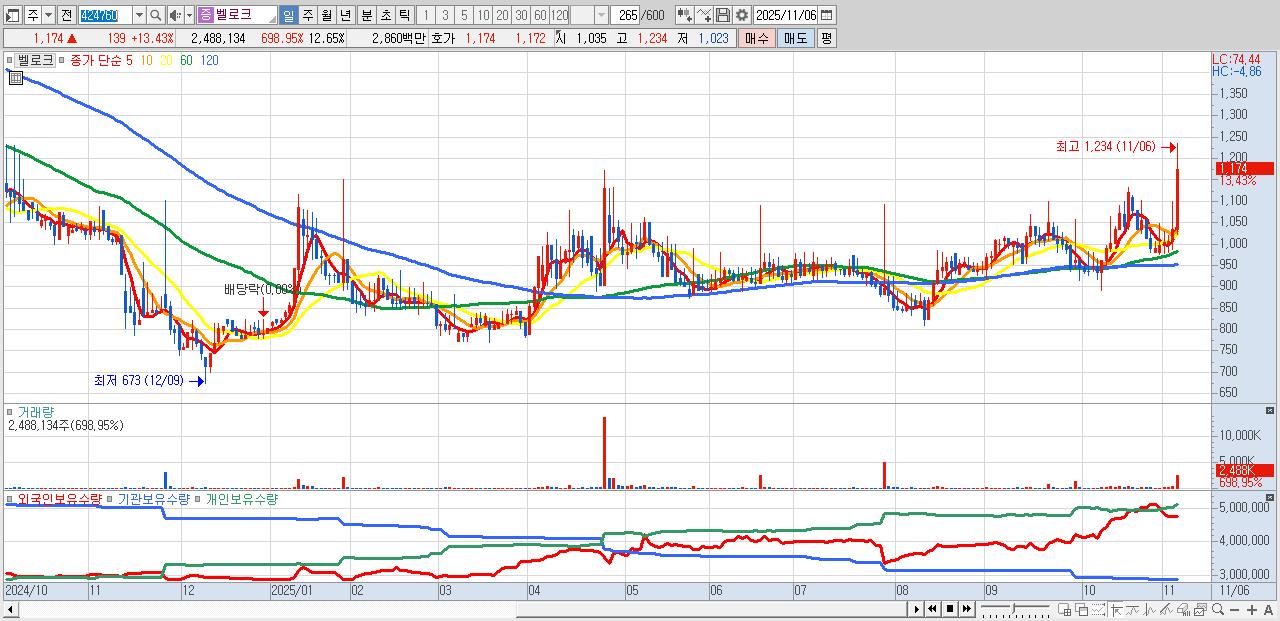This screenshot has height=621, width=1280.
Task: Click the yellow 20-day moving average legend
Action: (x=166, y=60)
